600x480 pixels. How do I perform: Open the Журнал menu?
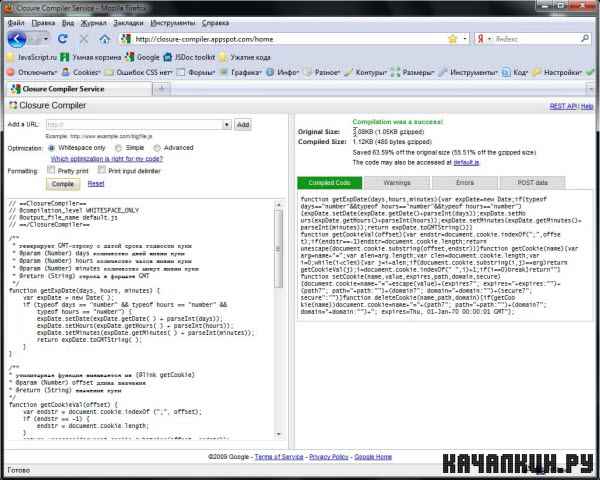pos(93,23)
